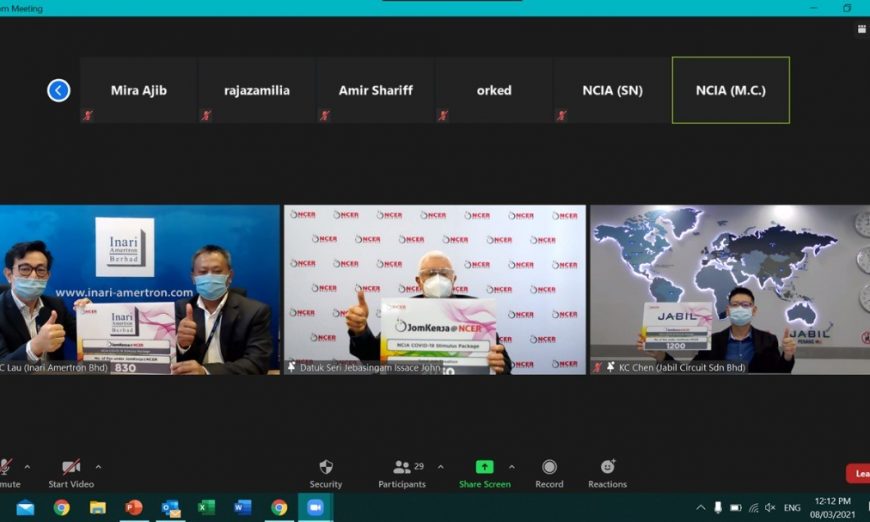
Task: Go back with the blue left-arrow button
Action: [58, 90]
